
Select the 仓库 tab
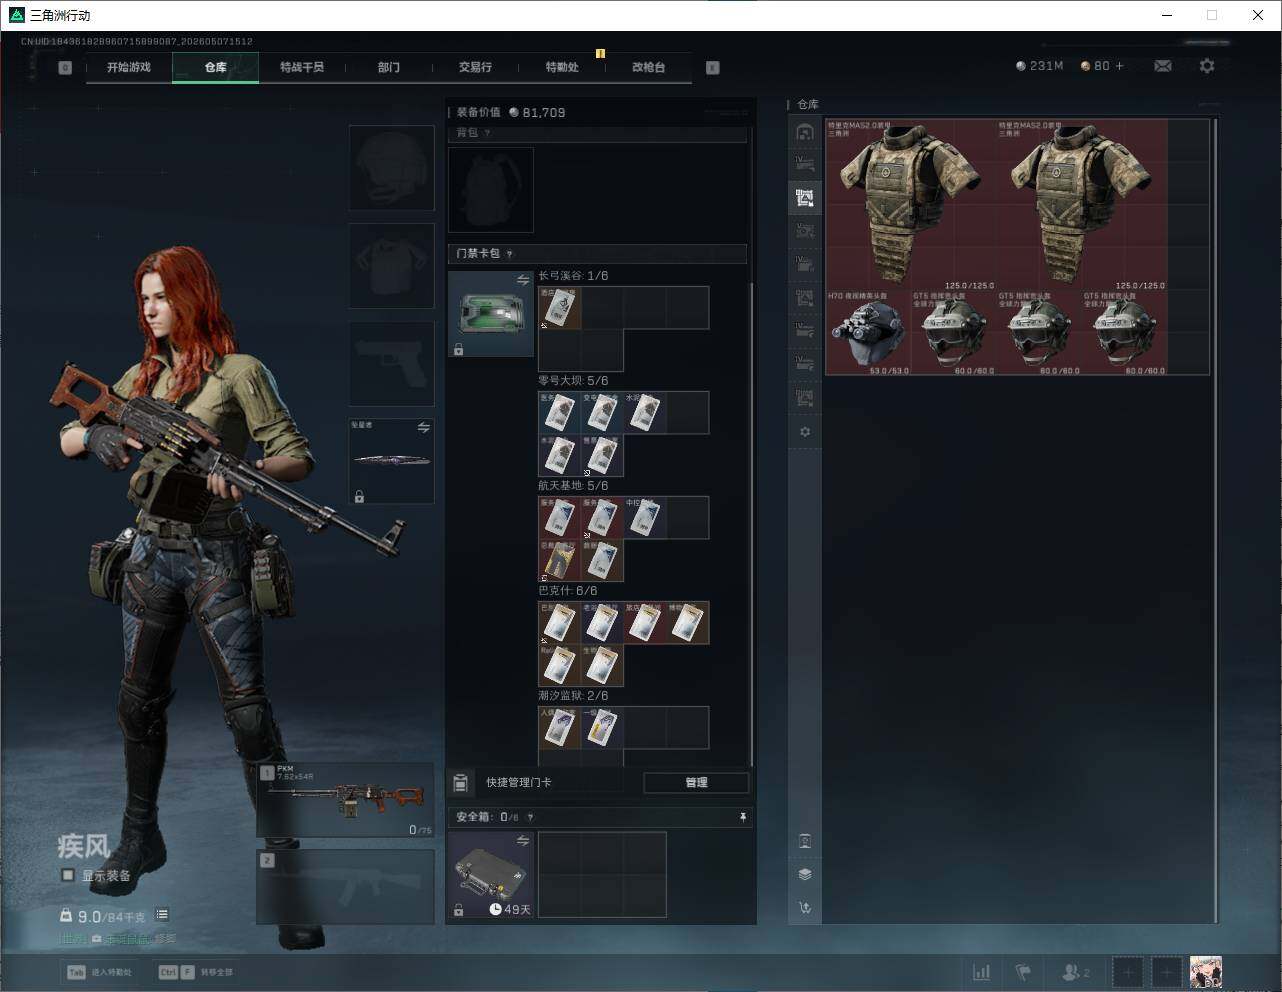click(x=216, y=67)
